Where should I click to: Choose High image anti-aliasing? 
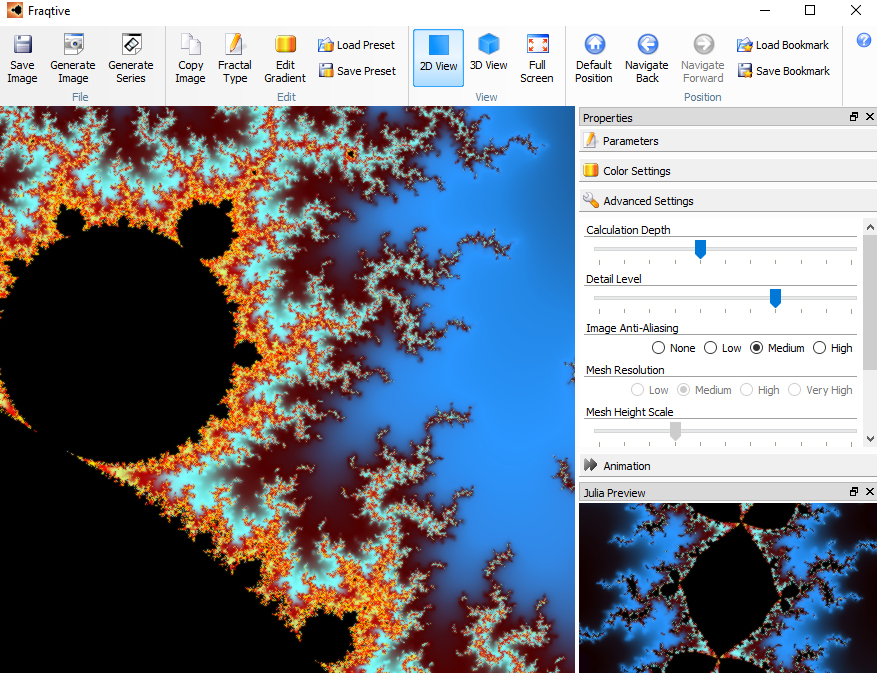pyautogui.click(x=820, y=348)
